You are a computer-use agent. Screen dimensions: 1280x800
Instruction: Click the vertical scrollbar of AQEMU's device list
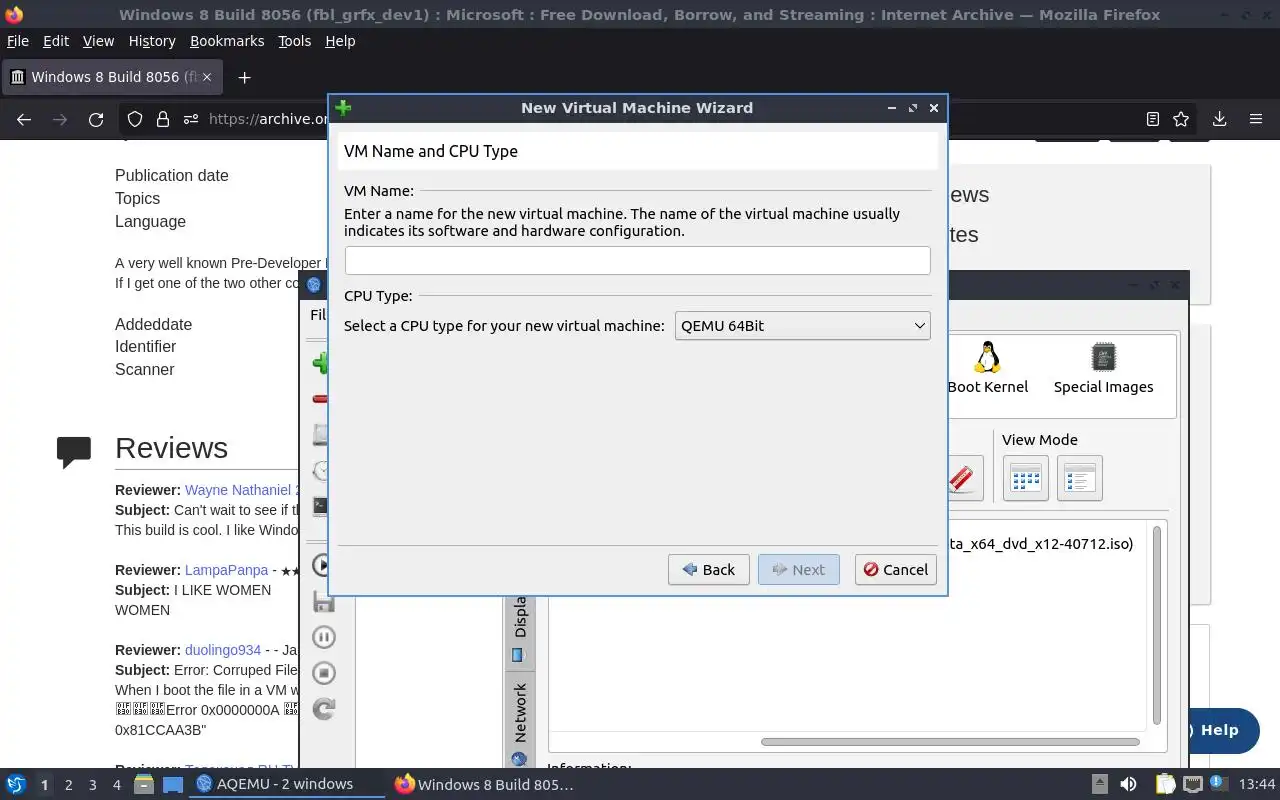(x=1157, y=626)
